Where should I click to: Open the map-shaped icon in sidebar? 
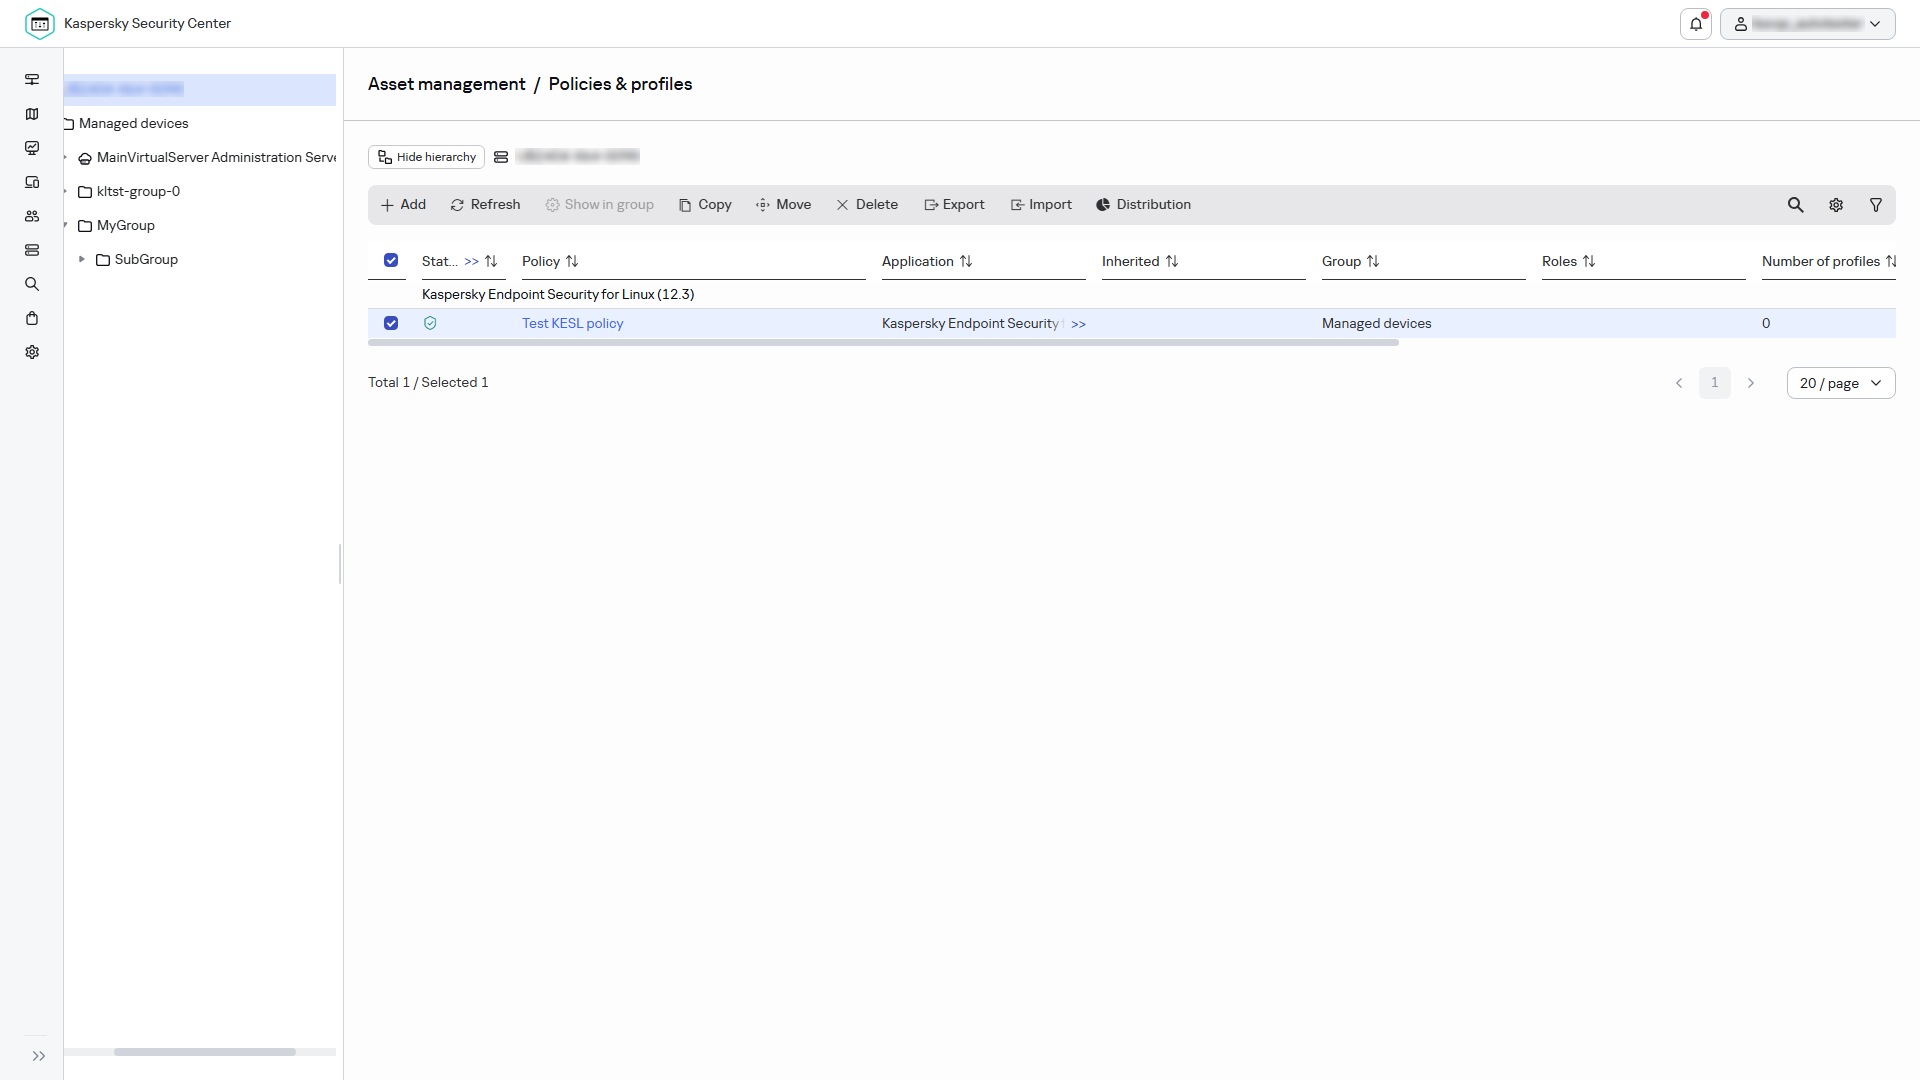pos(32,114)
